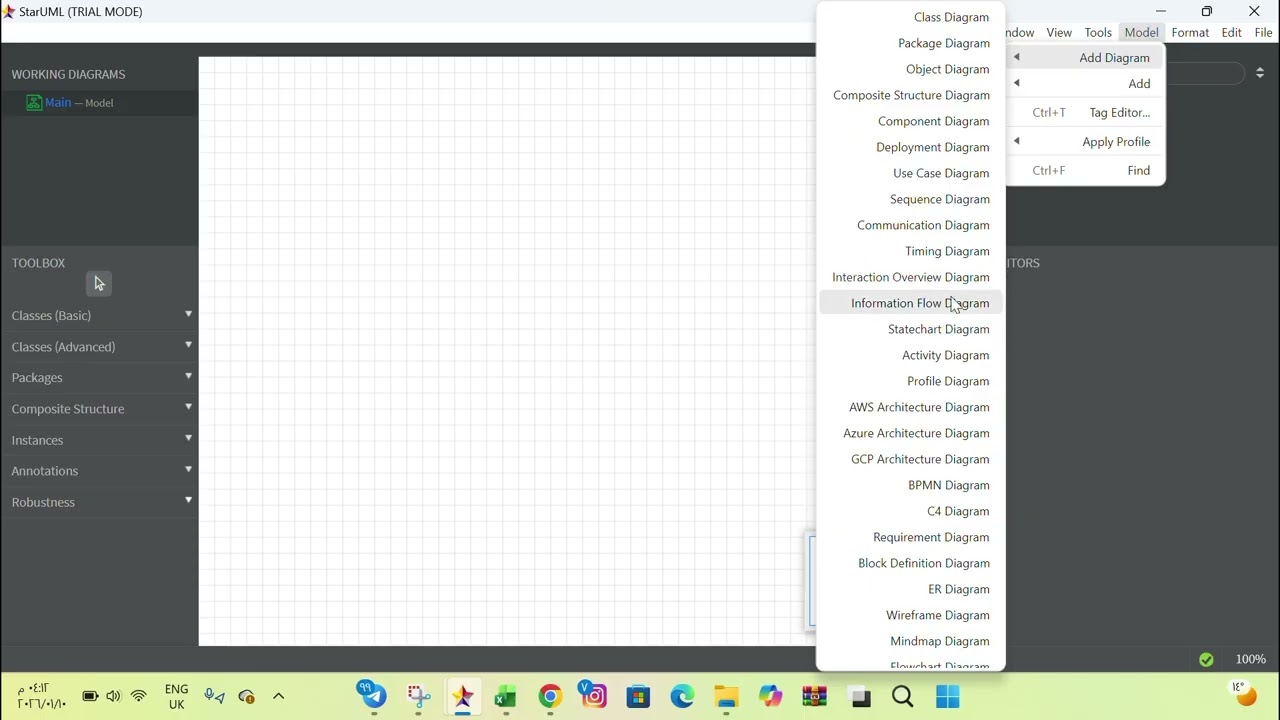
Task: Select Composite Structure Diagram
Action: coord(911,95)
